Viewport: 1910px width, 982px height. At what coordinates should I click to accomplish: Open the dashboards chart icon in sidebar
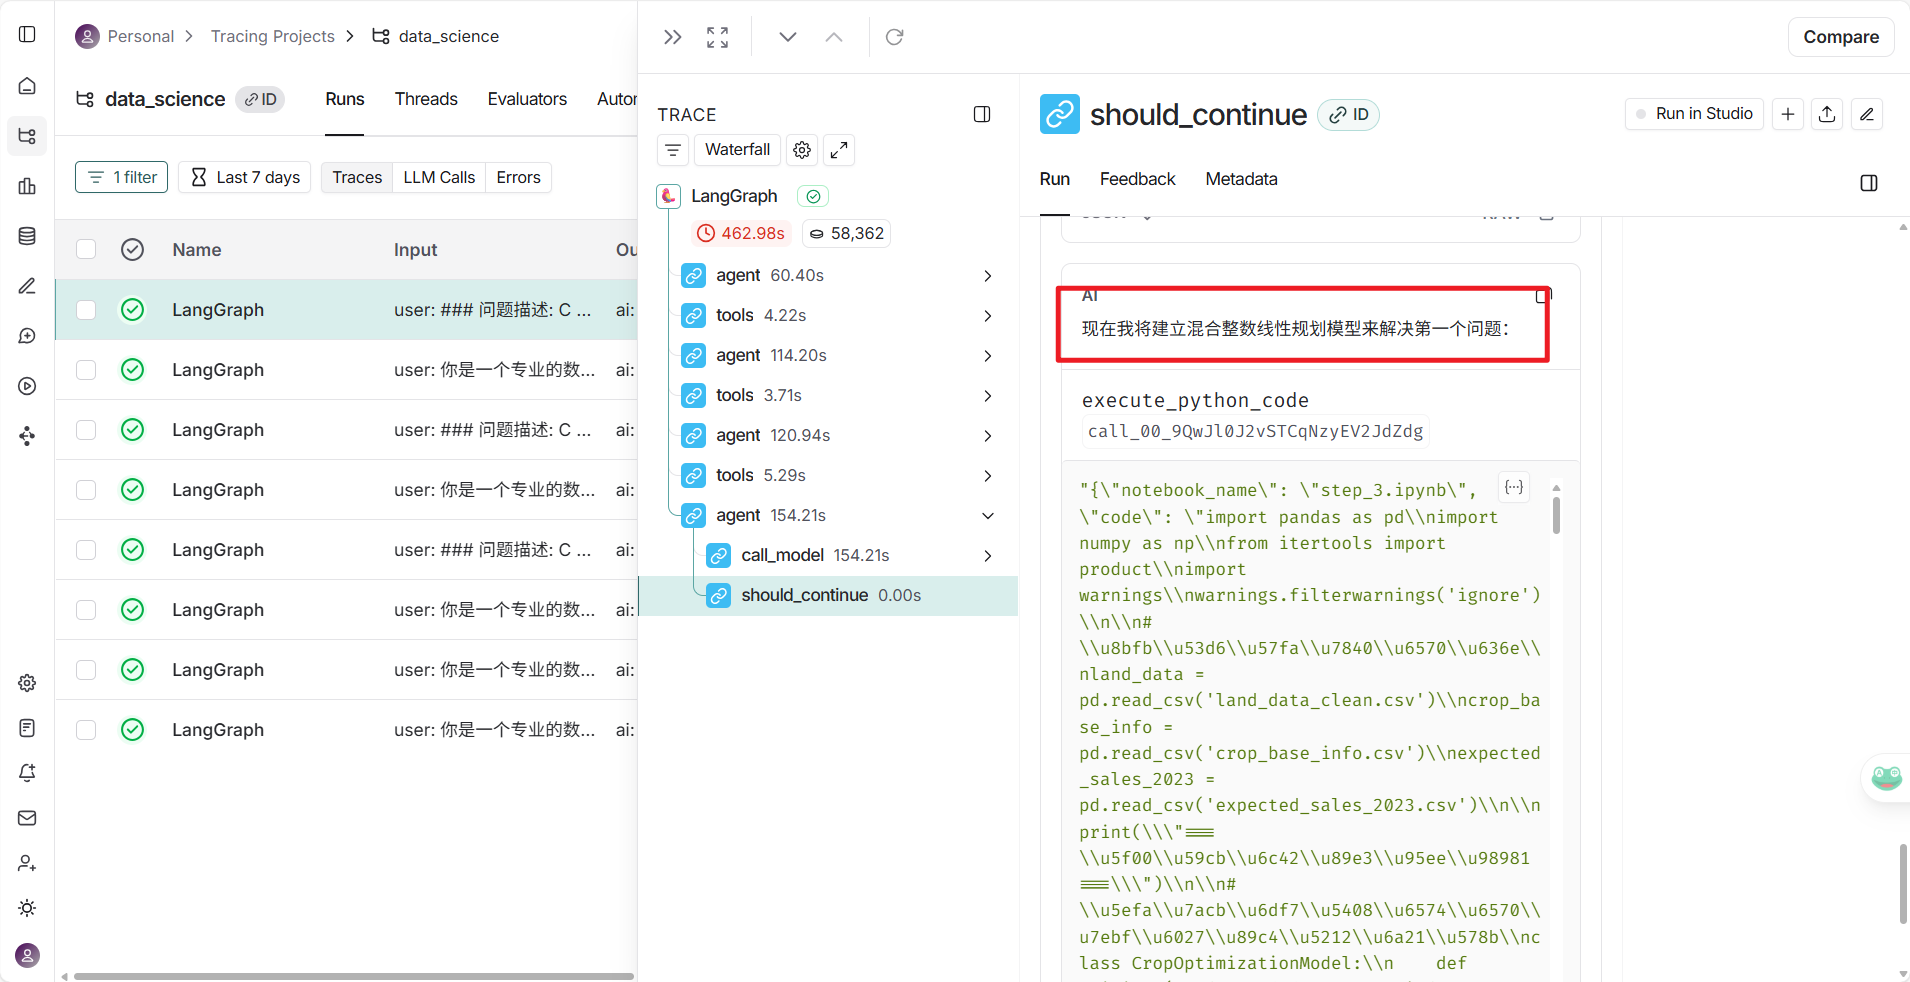tap(27, 186)
